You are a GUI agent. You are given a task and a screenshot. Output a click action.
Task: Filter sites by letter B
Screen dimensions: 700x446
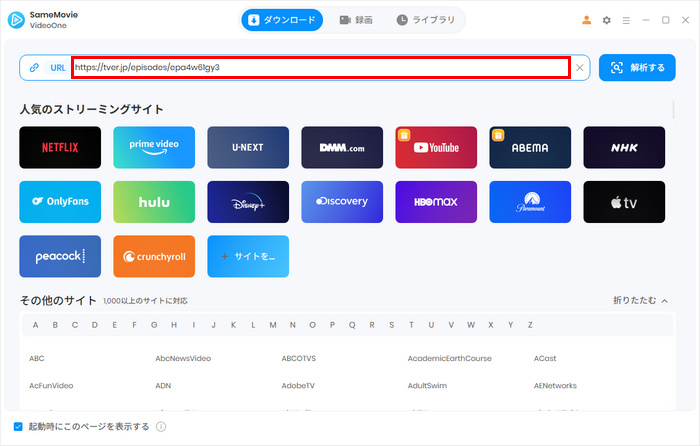(55, 325)
